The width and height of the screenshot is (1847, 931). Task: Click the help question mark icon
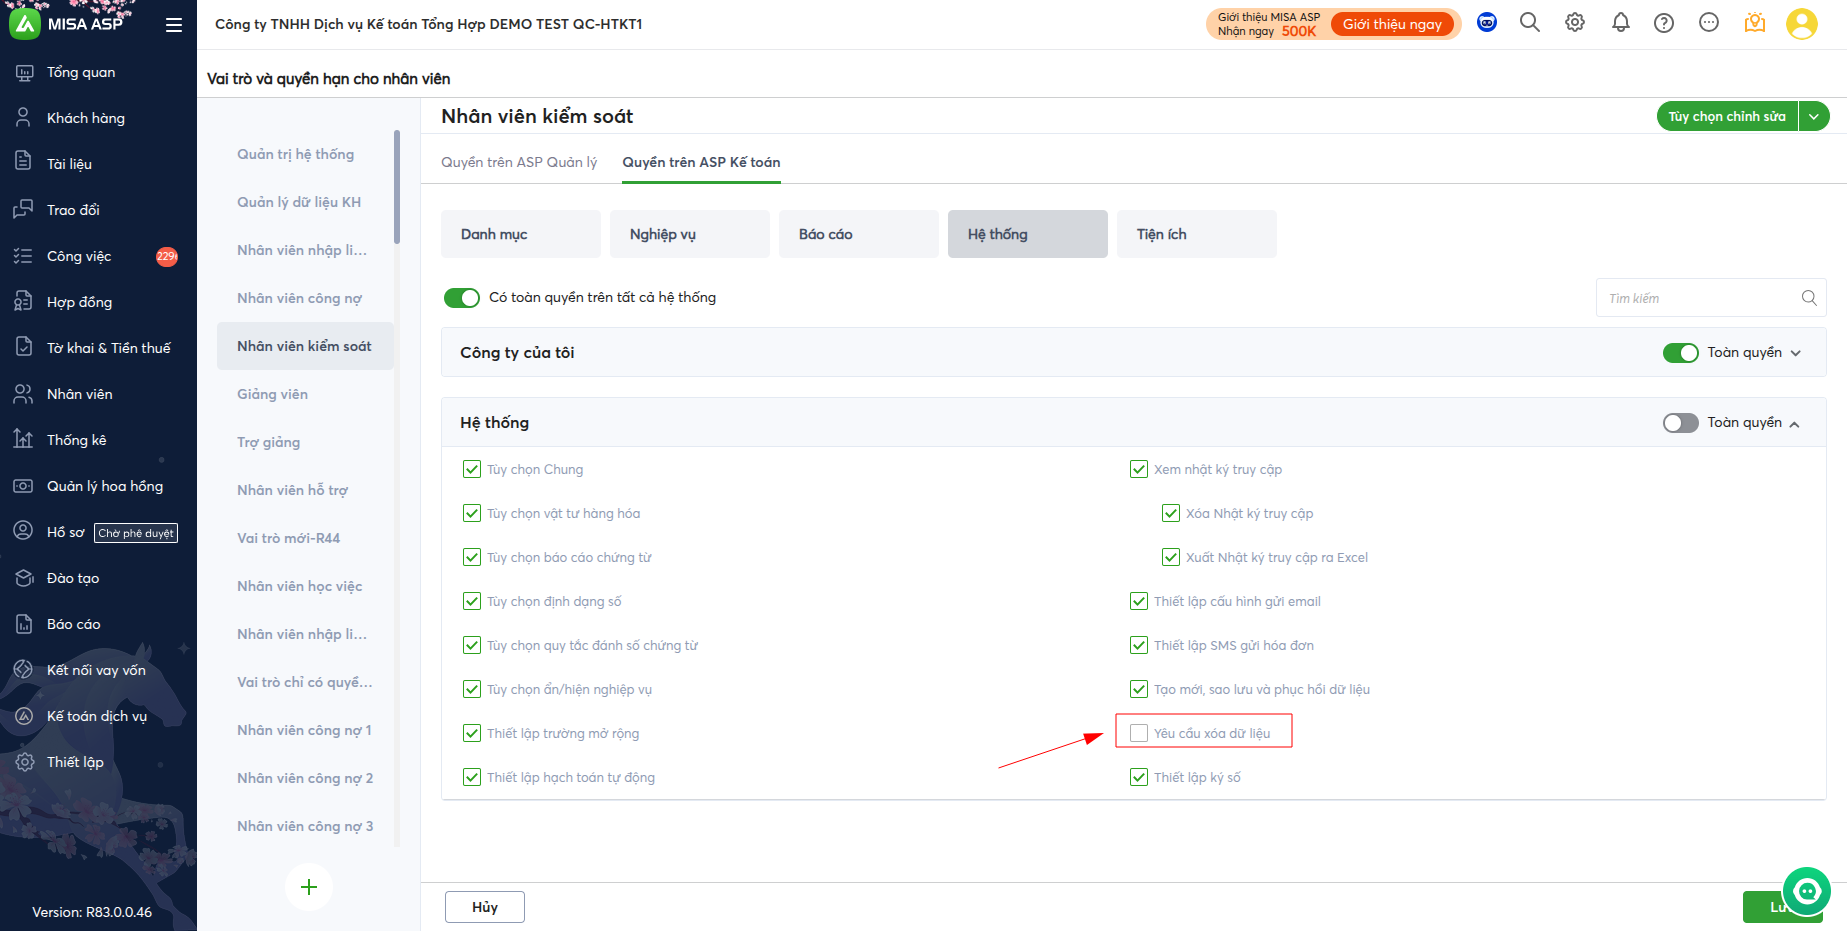[x=1664, y=23]
